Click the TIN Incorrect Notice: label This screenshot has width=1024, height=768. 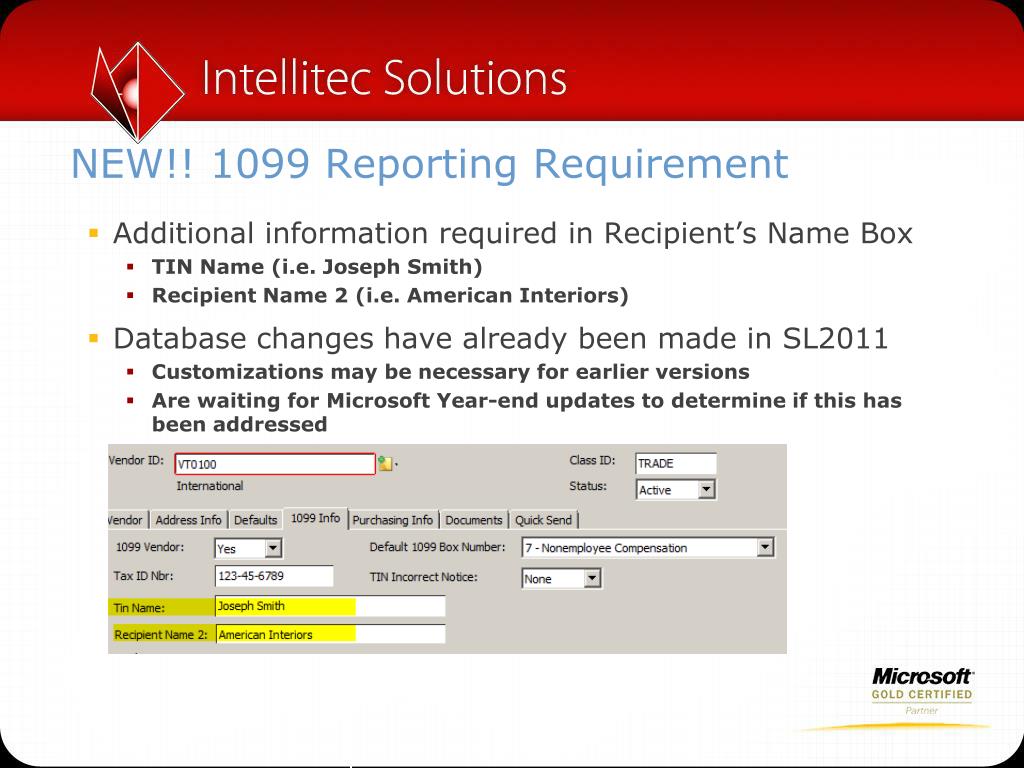coord(423,577)
